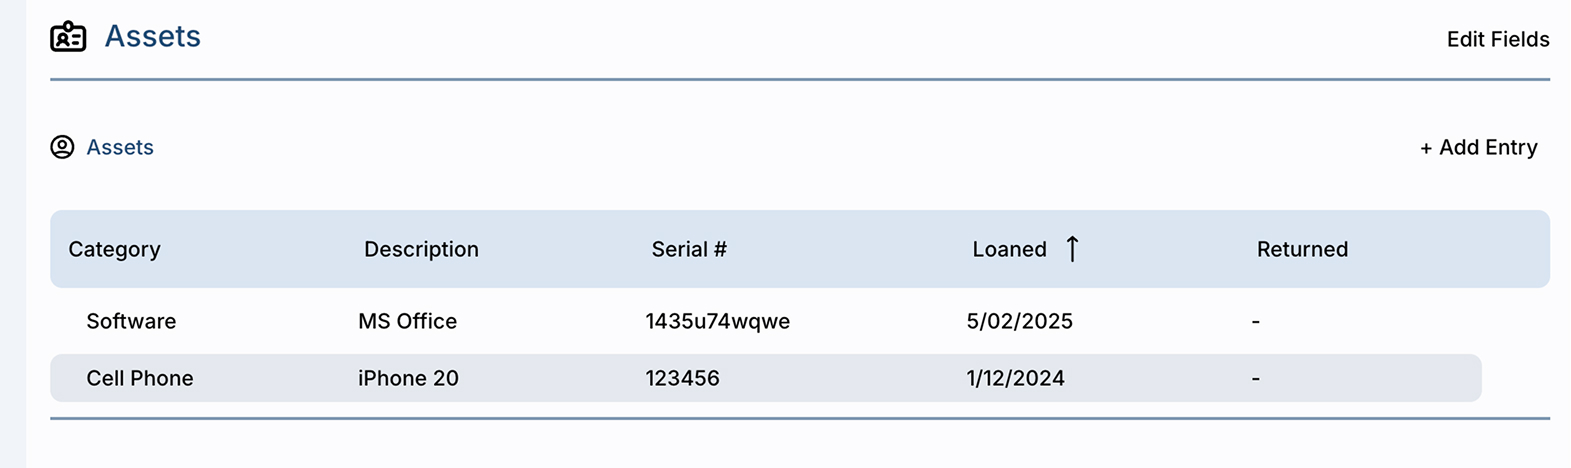
Task: Click the loaned date 1/12/2024
Action: (x=1015, y=378)
